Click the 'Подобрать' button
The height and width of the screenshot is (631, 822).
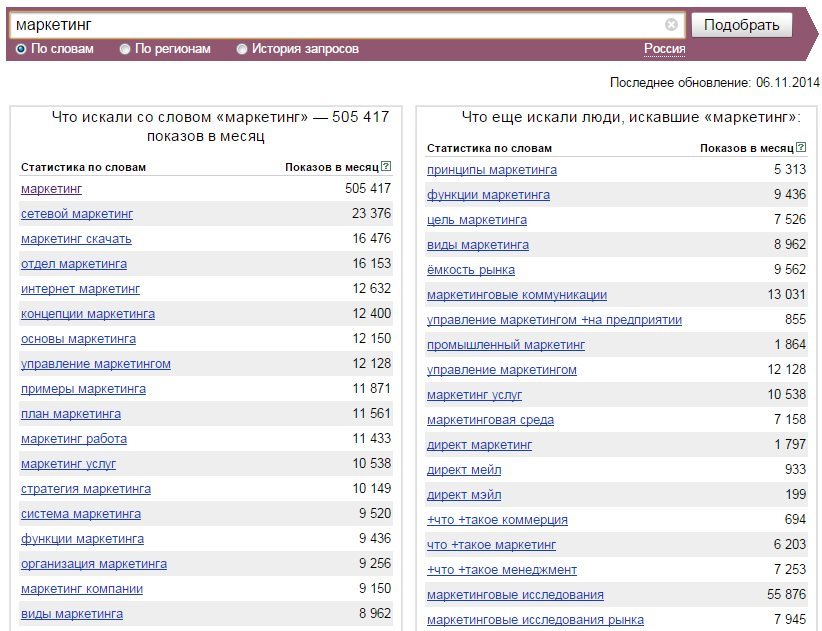click(742, 25)
